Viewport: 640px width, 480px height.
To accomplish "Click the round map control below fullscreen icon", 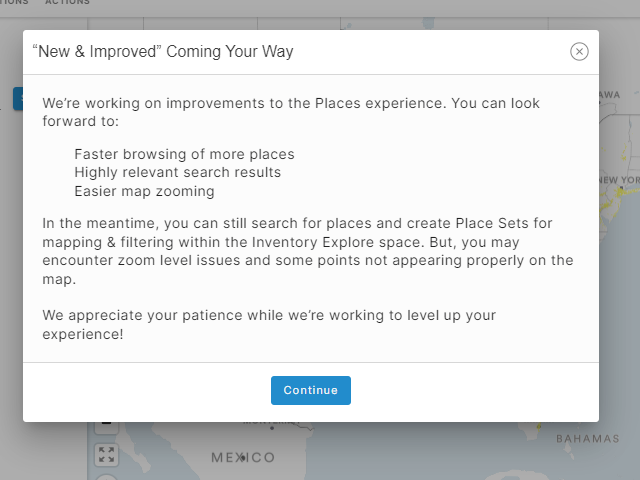I will tap(107, 477).
